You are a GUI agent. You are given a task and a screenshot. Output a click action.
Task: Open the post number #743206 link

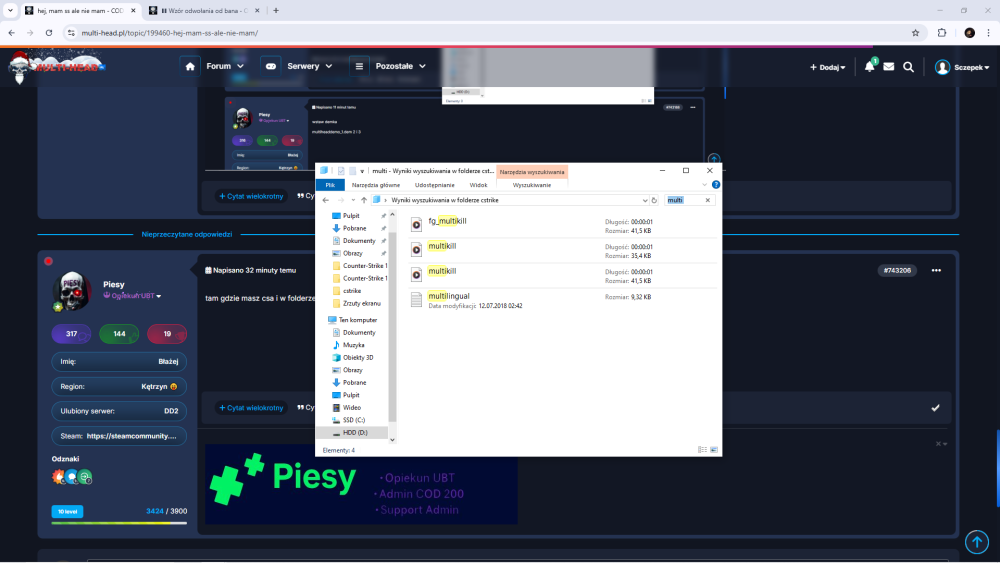(x=897, y=270)
